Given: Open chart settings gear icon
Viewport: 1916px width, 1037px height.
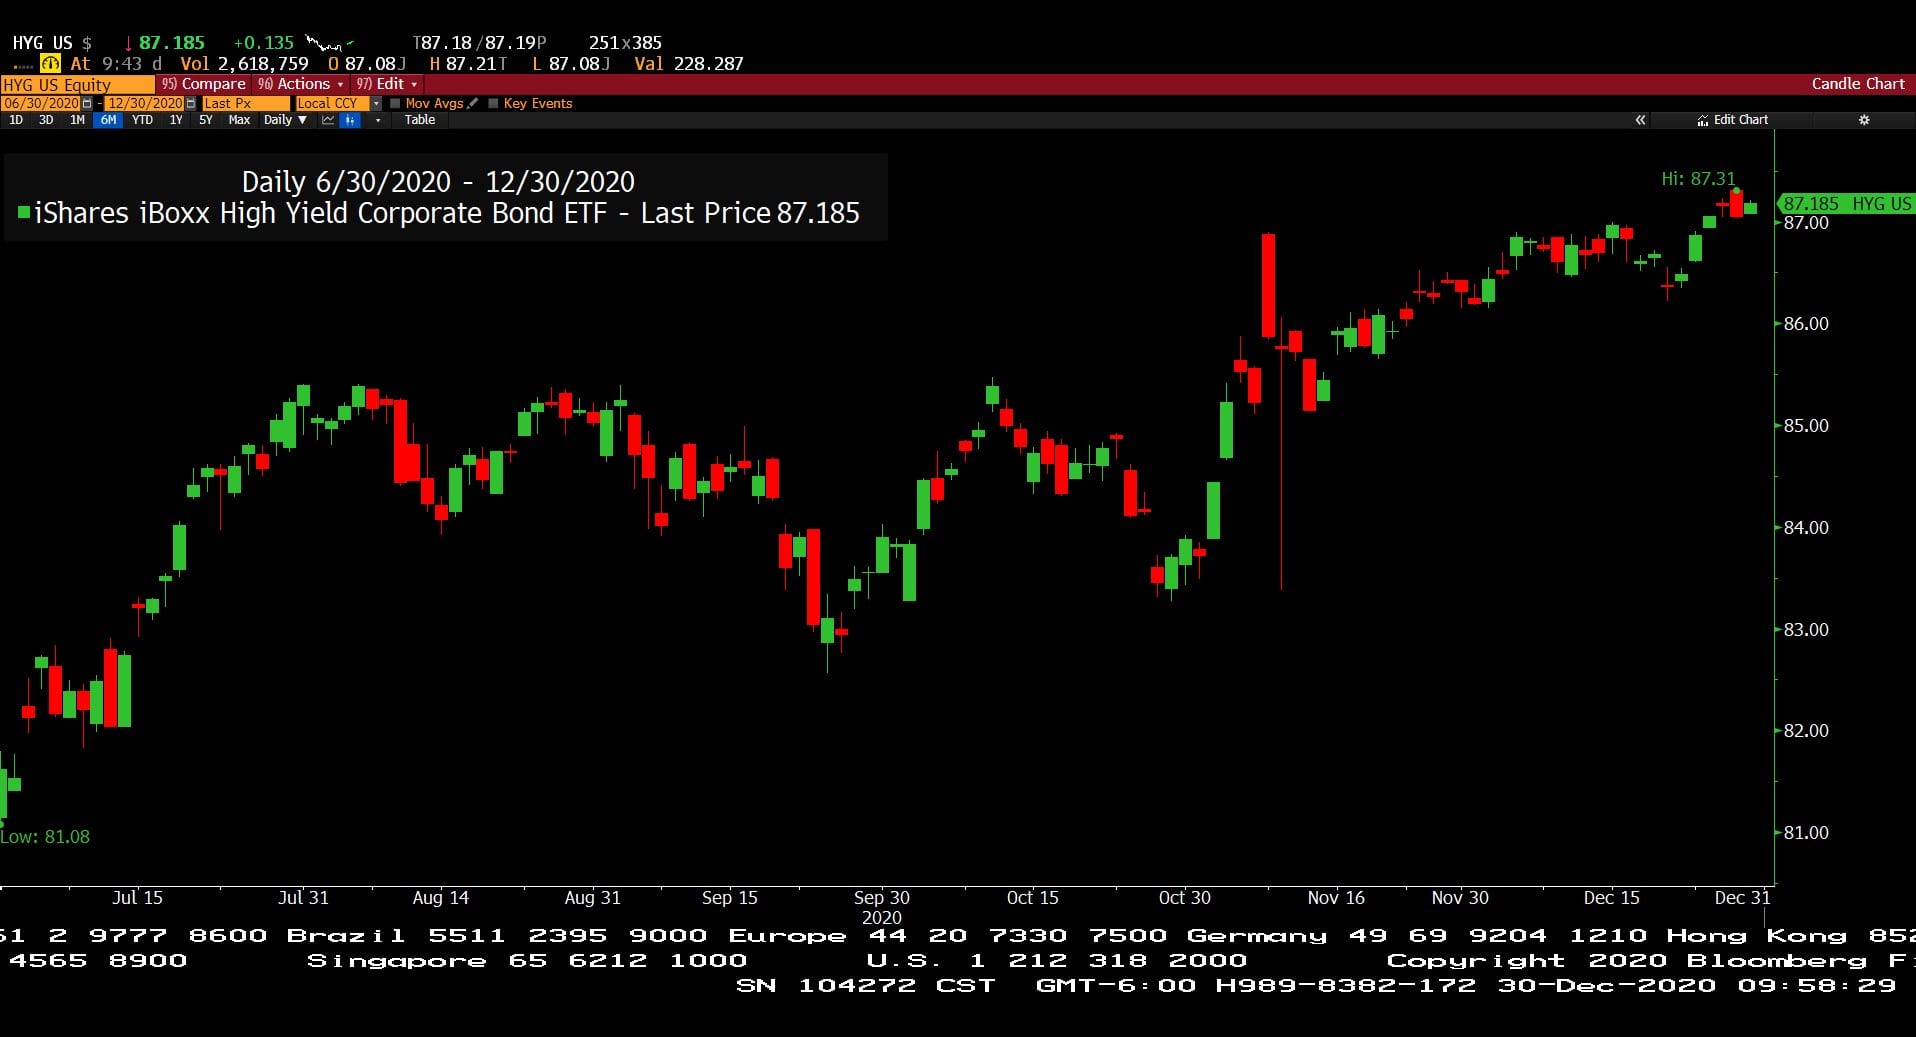Looking at the screenshot, I should [x=1864, y=120].
